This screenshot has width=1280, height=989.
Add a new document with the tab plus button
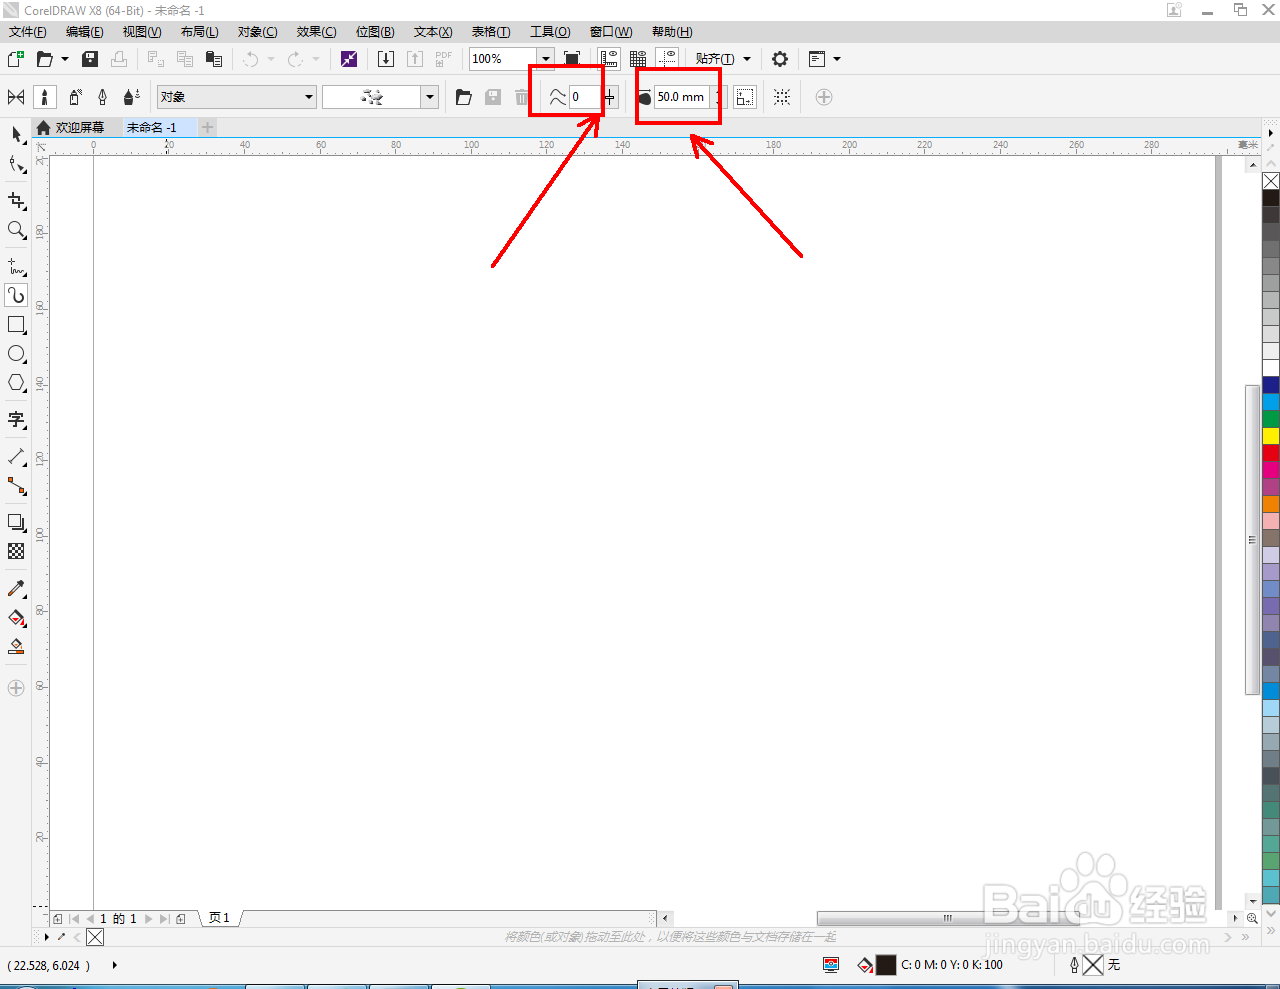(x=207, y=127)
